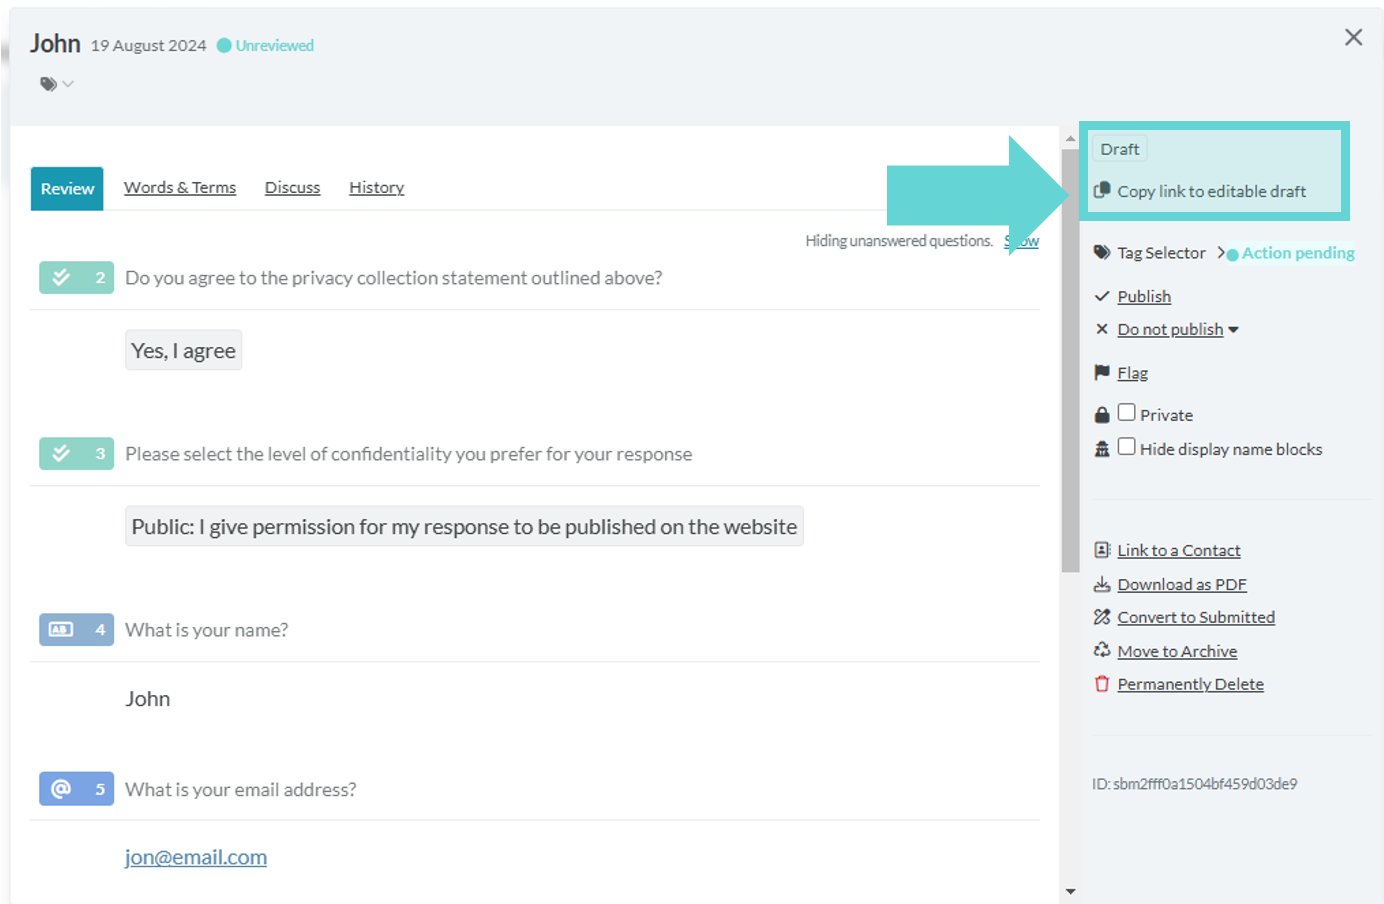Viewport: 1384px width, 904px height.
Task: Click the Unreviewed status indicator
Action: (265, 45)
